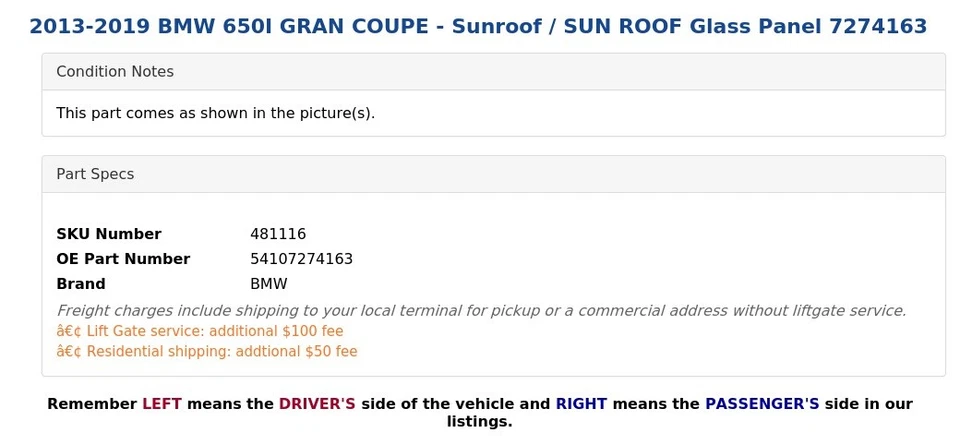
Task: Click the OE Part Number label
Action: coord(123,259)
